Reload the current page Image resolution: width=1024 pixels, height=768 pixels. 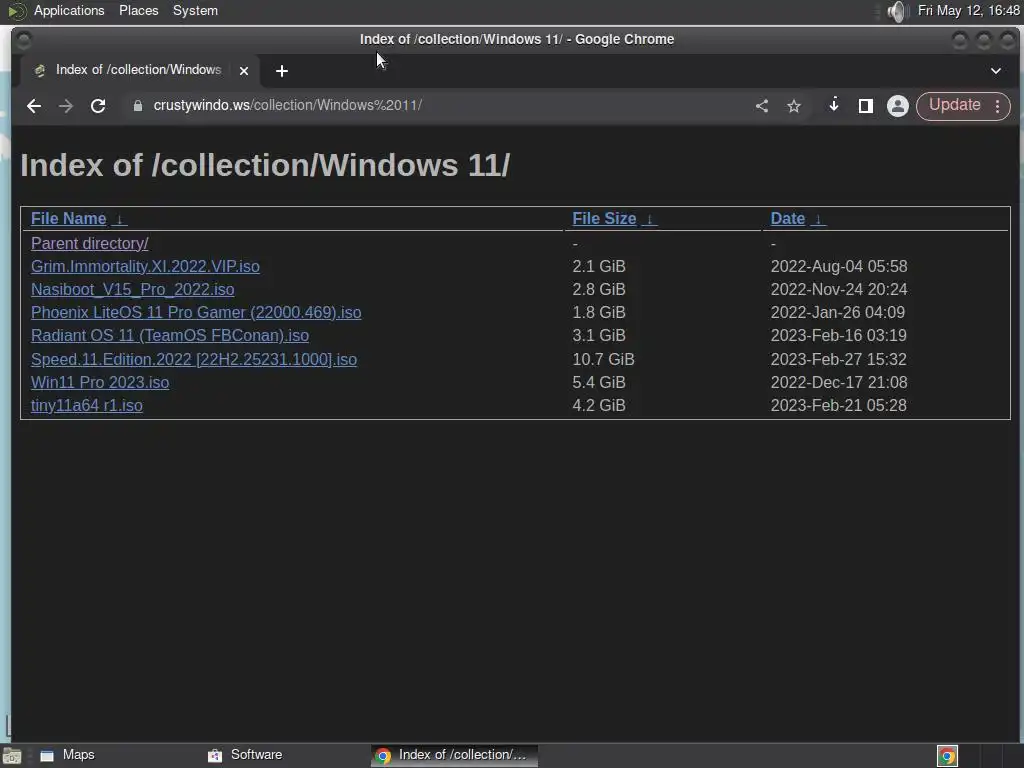pyautogui.click(x=98, y=106)
